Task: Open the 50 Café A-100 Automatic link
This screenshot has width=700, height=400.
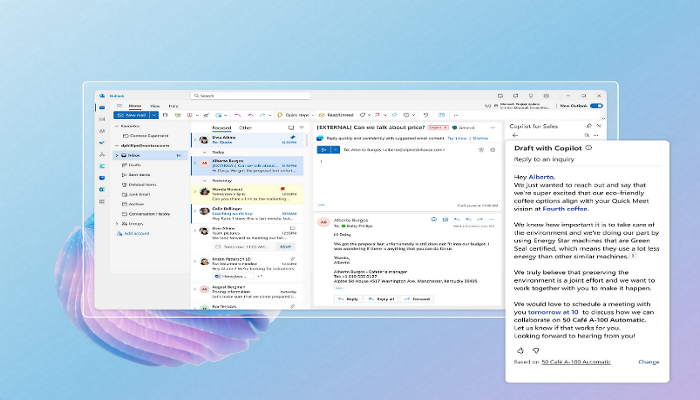Action: 576,362
